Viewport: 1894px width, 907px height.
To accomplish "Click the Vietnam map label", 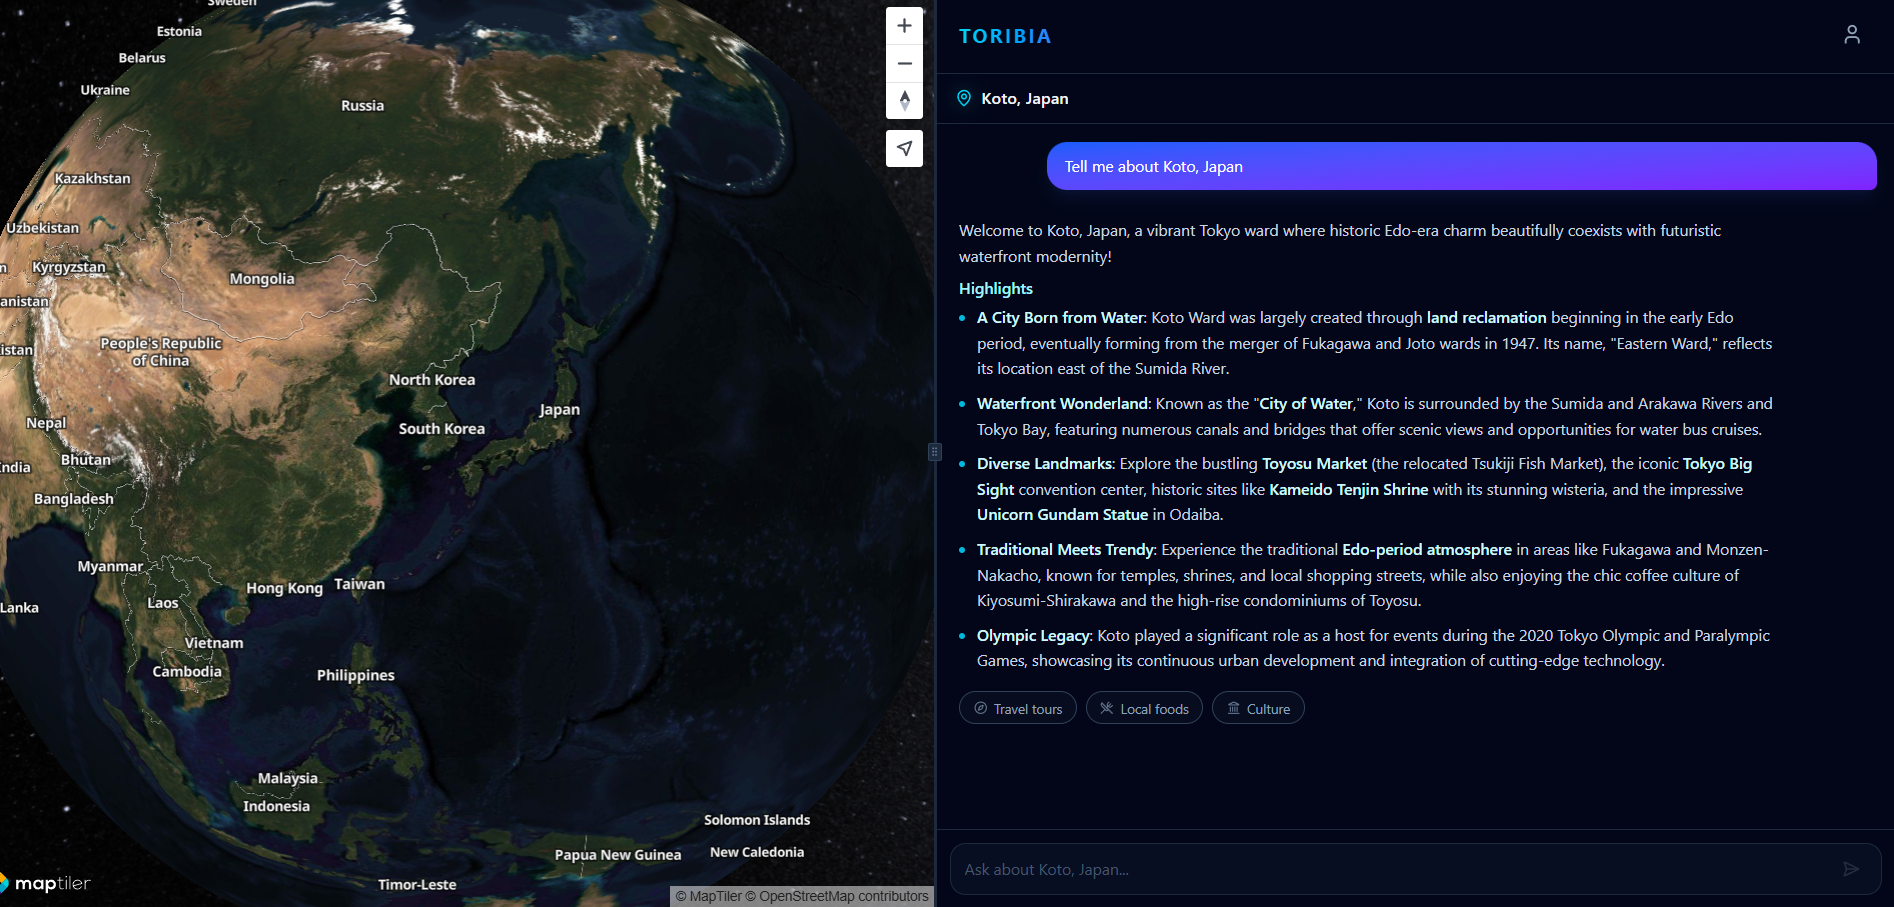I will (213, 642).
